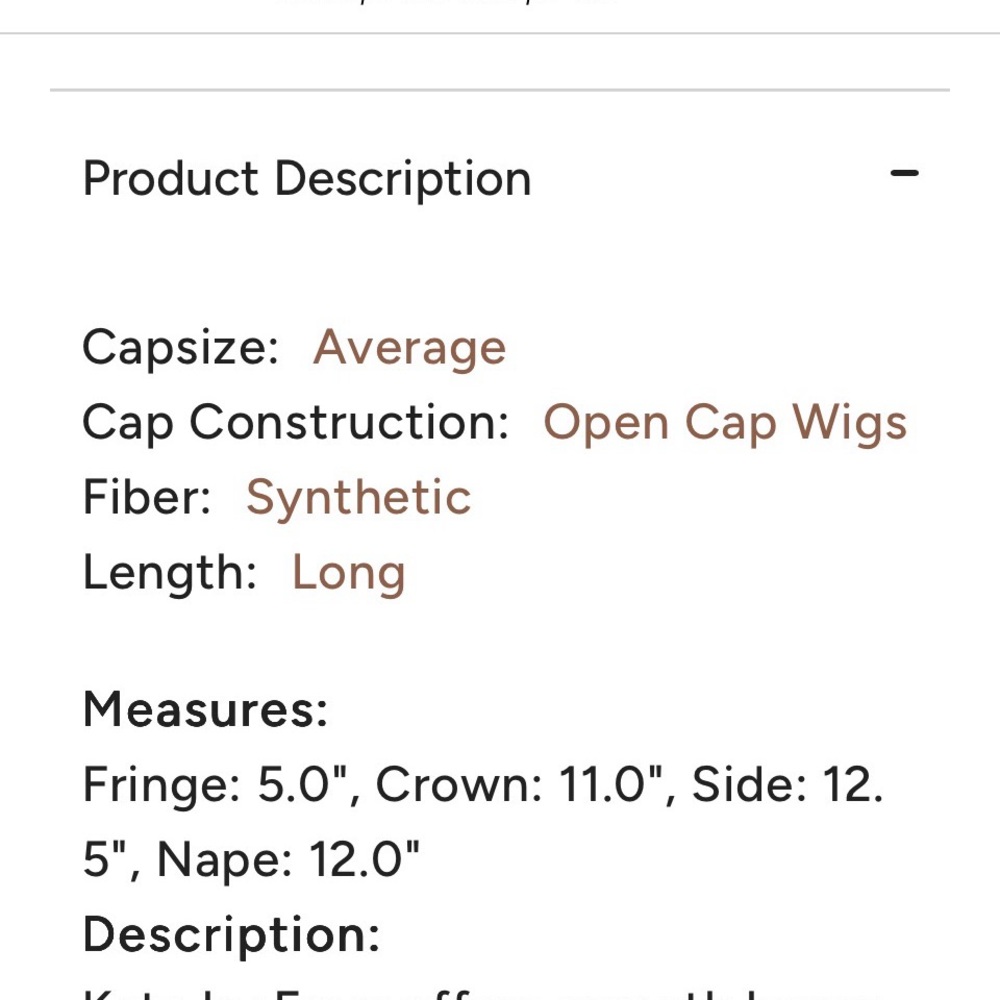Click the Description heading
This screenshot has width=1000, height=1000.
coord(232,935)
